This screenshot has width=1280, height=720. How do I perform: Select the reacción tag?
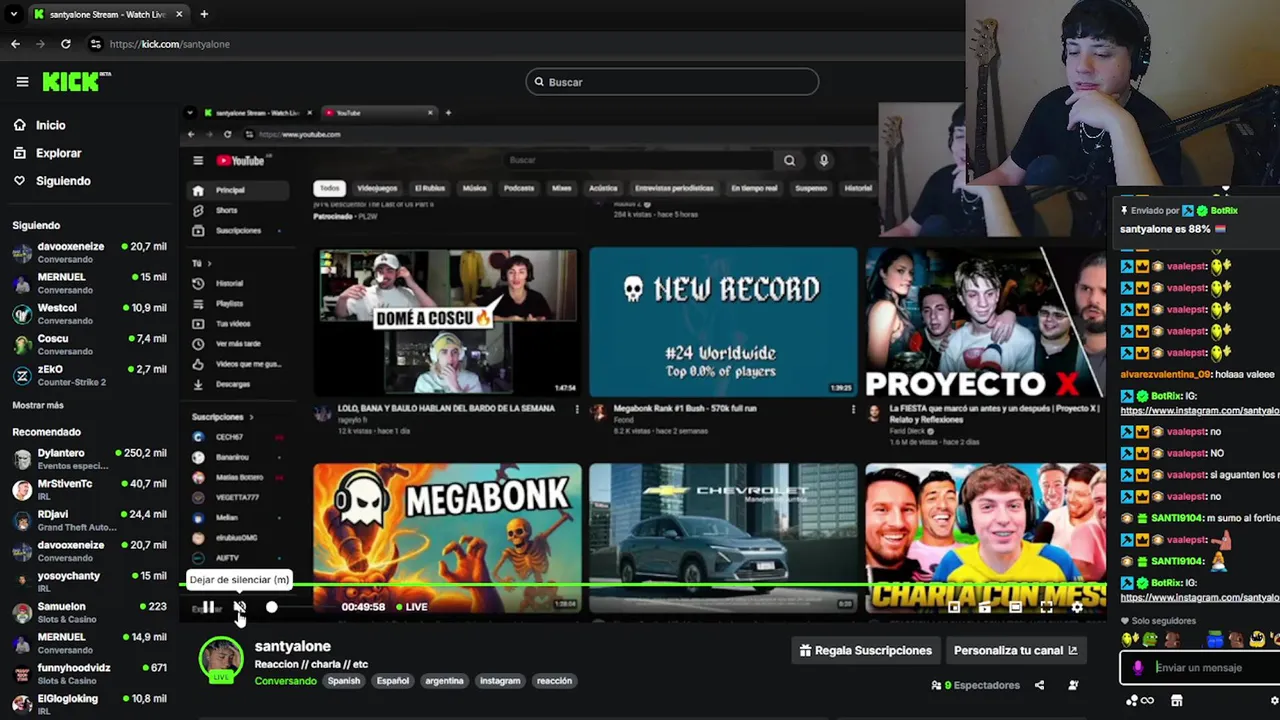(x=554, y=681)
